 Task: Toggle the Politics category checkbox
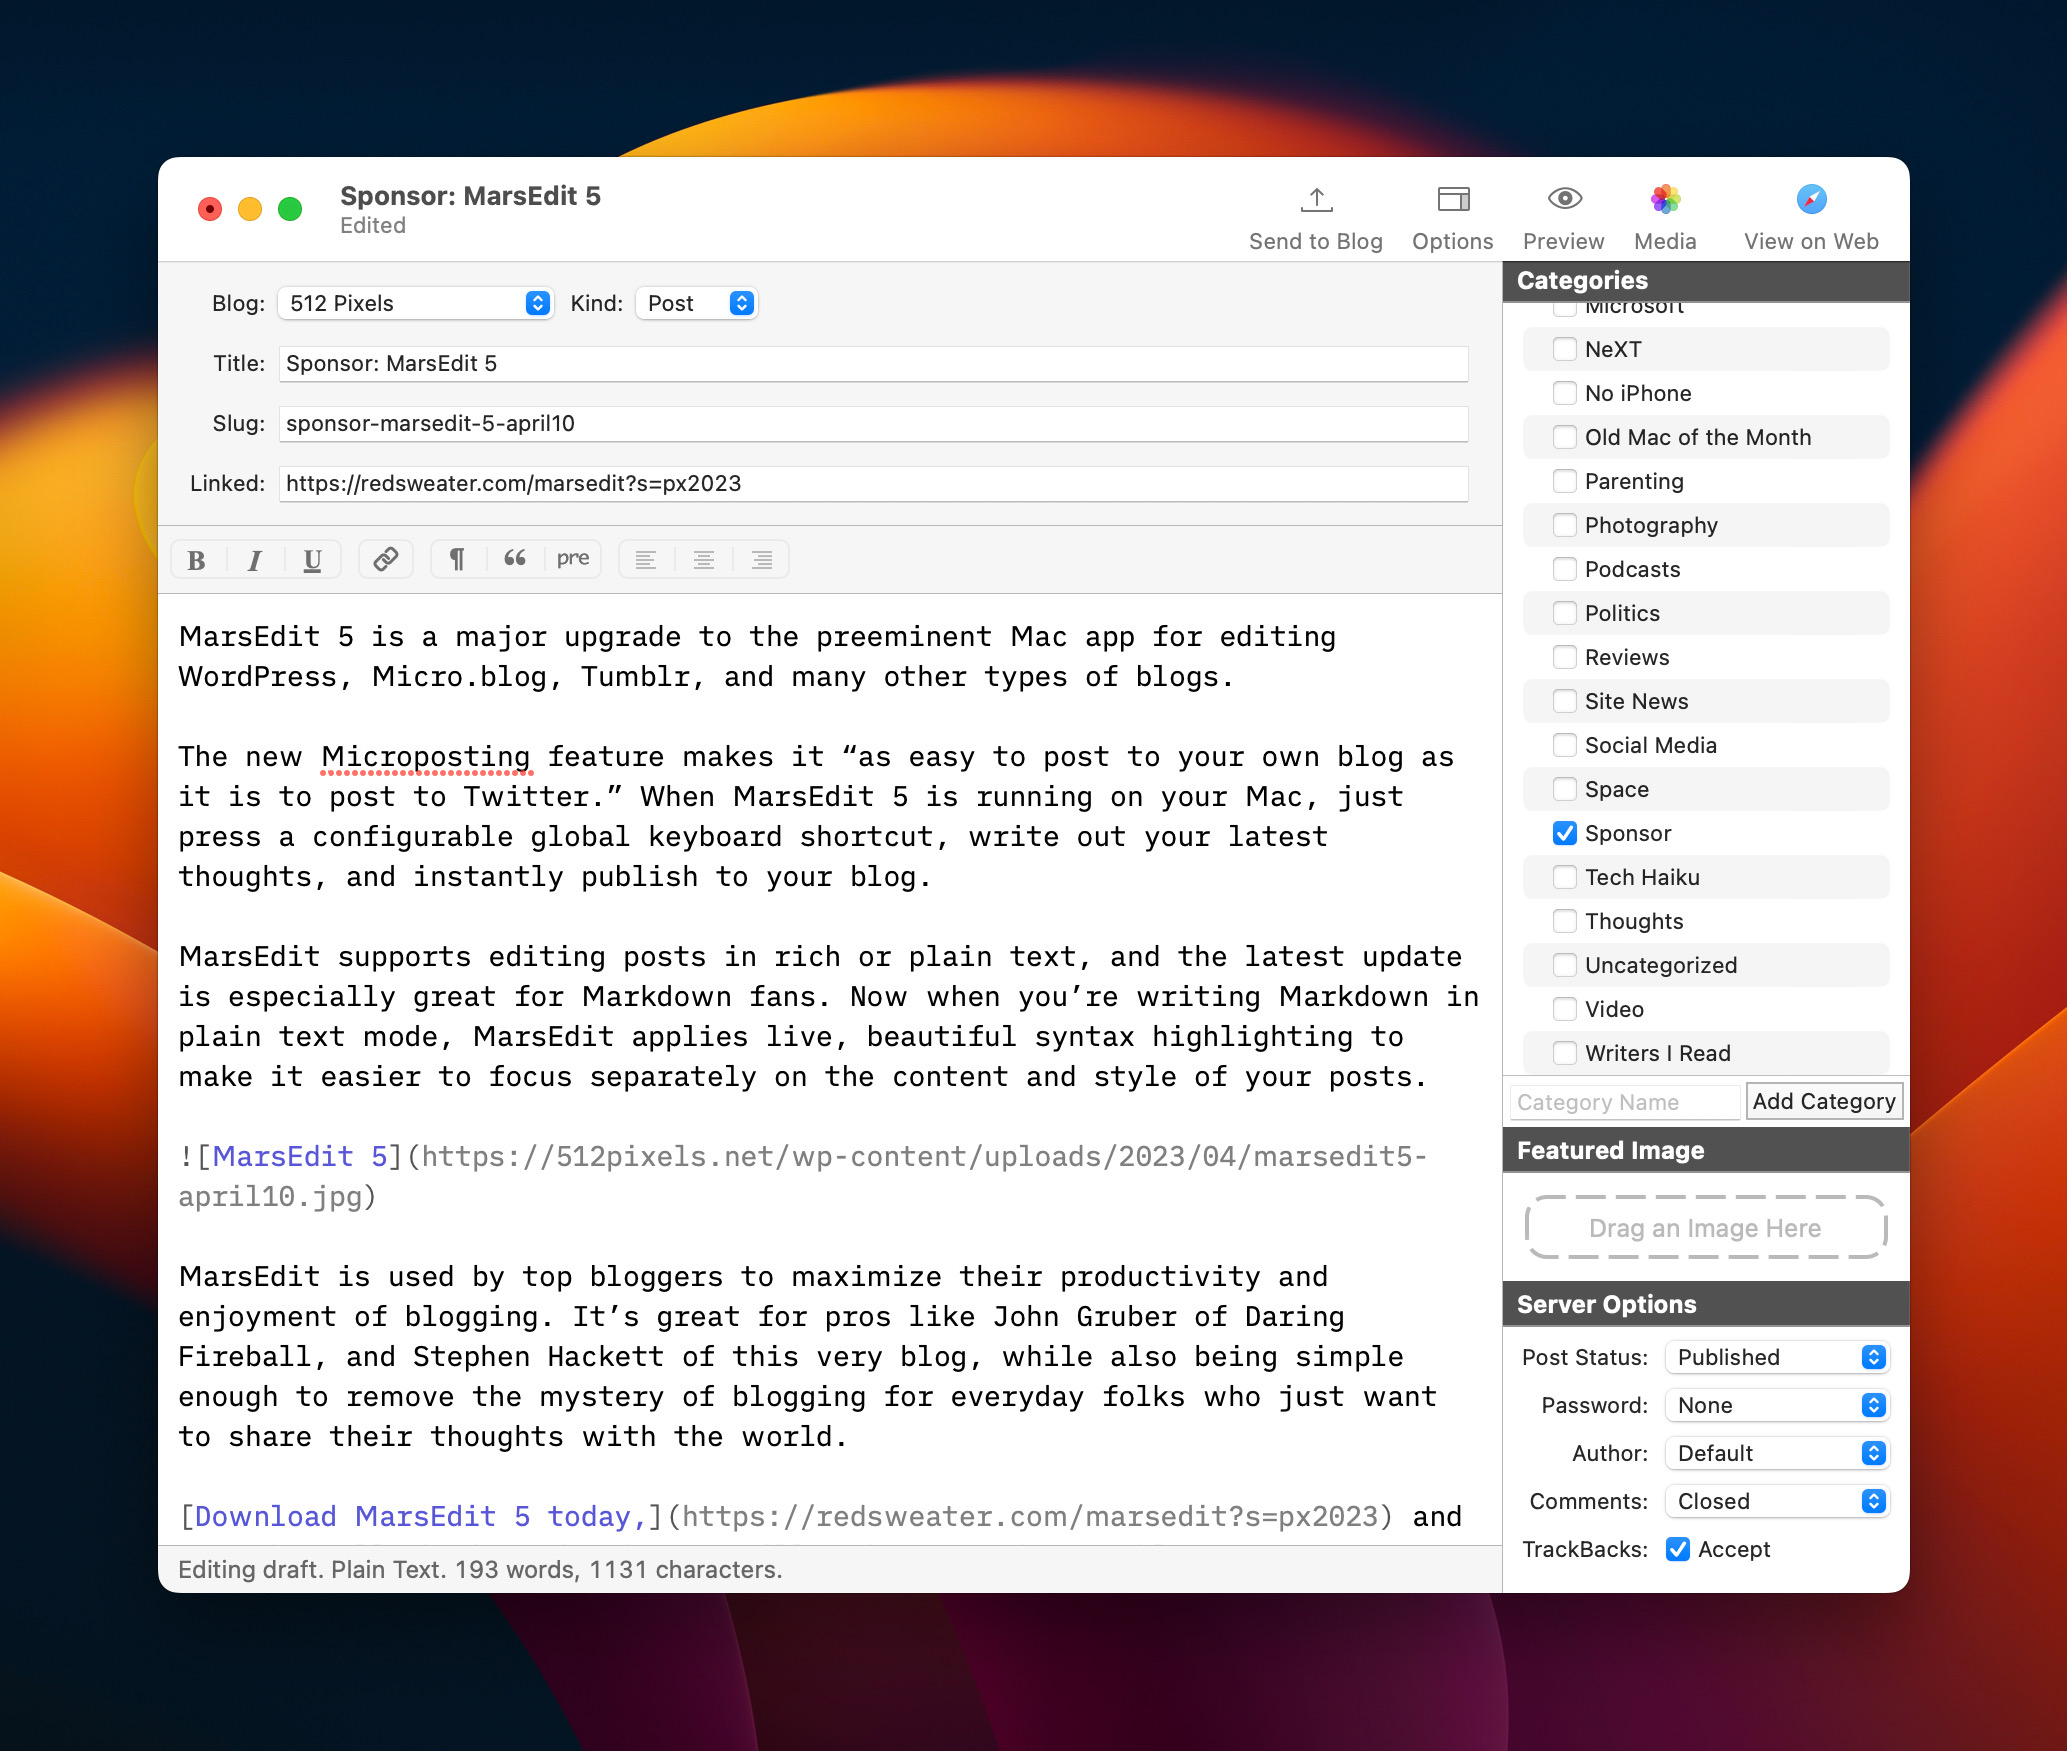[x=1565, y=613]
